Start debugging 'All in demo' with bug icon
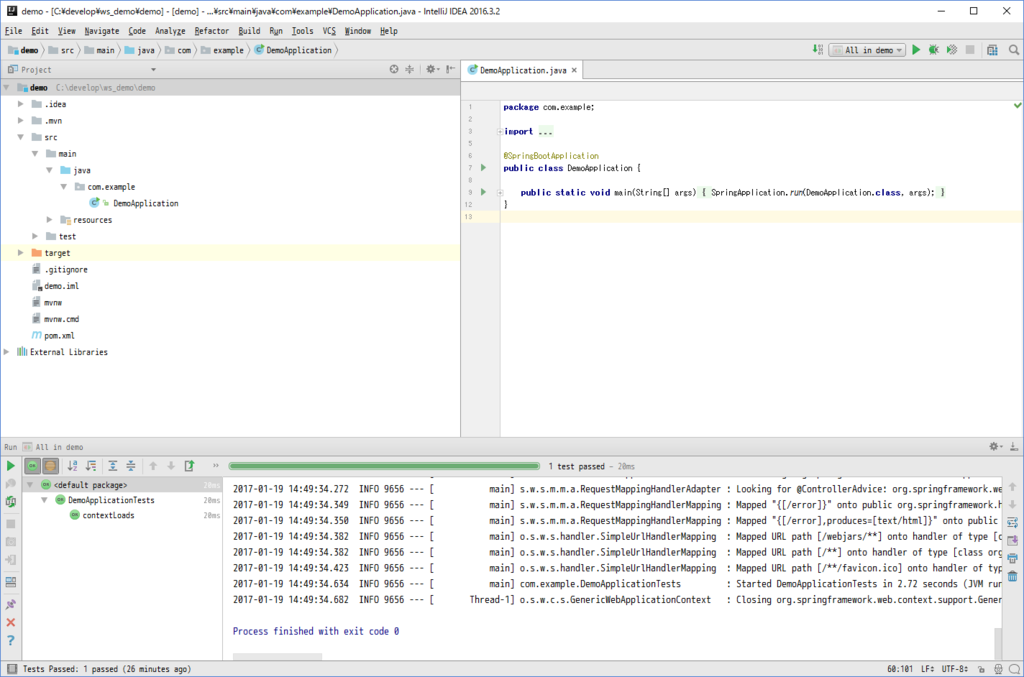This screenshot has width=1024, height=677. point(934,50)
